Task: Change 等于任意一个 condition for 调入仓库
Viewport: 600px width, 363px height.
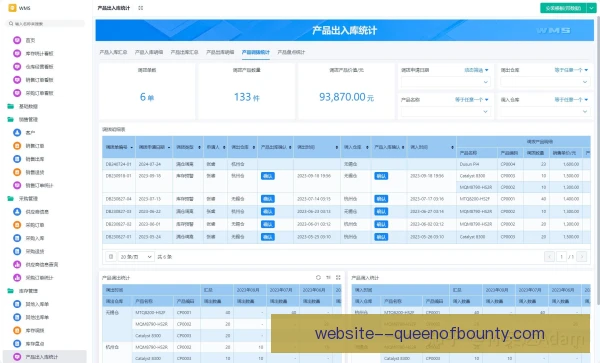Action: coord(571,99)
